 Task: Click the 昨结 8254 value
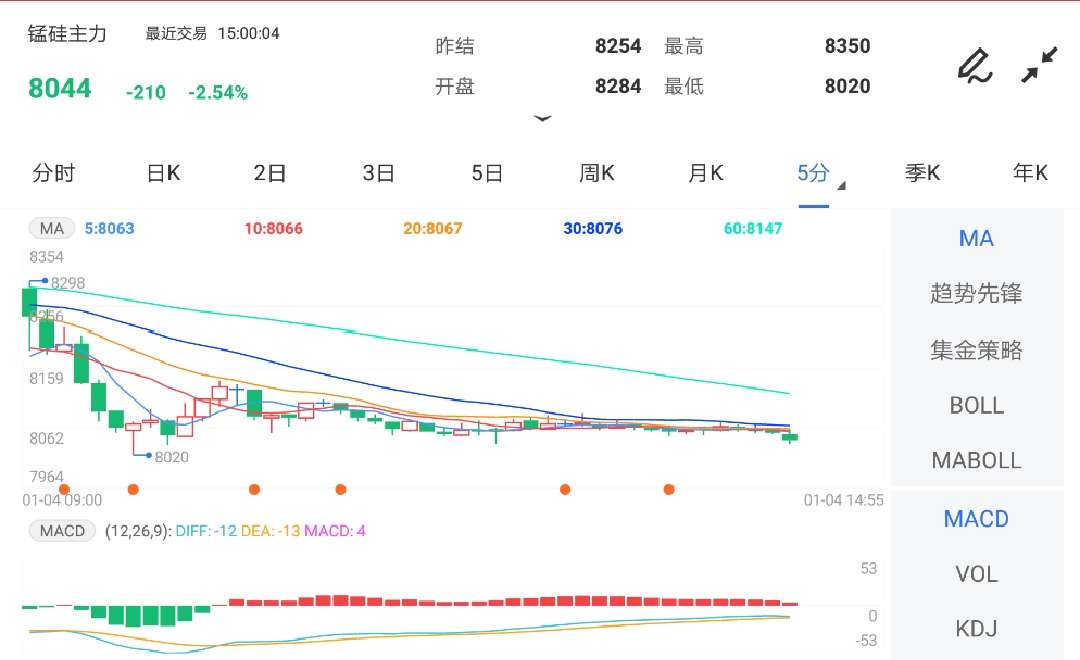coord(618,46)
